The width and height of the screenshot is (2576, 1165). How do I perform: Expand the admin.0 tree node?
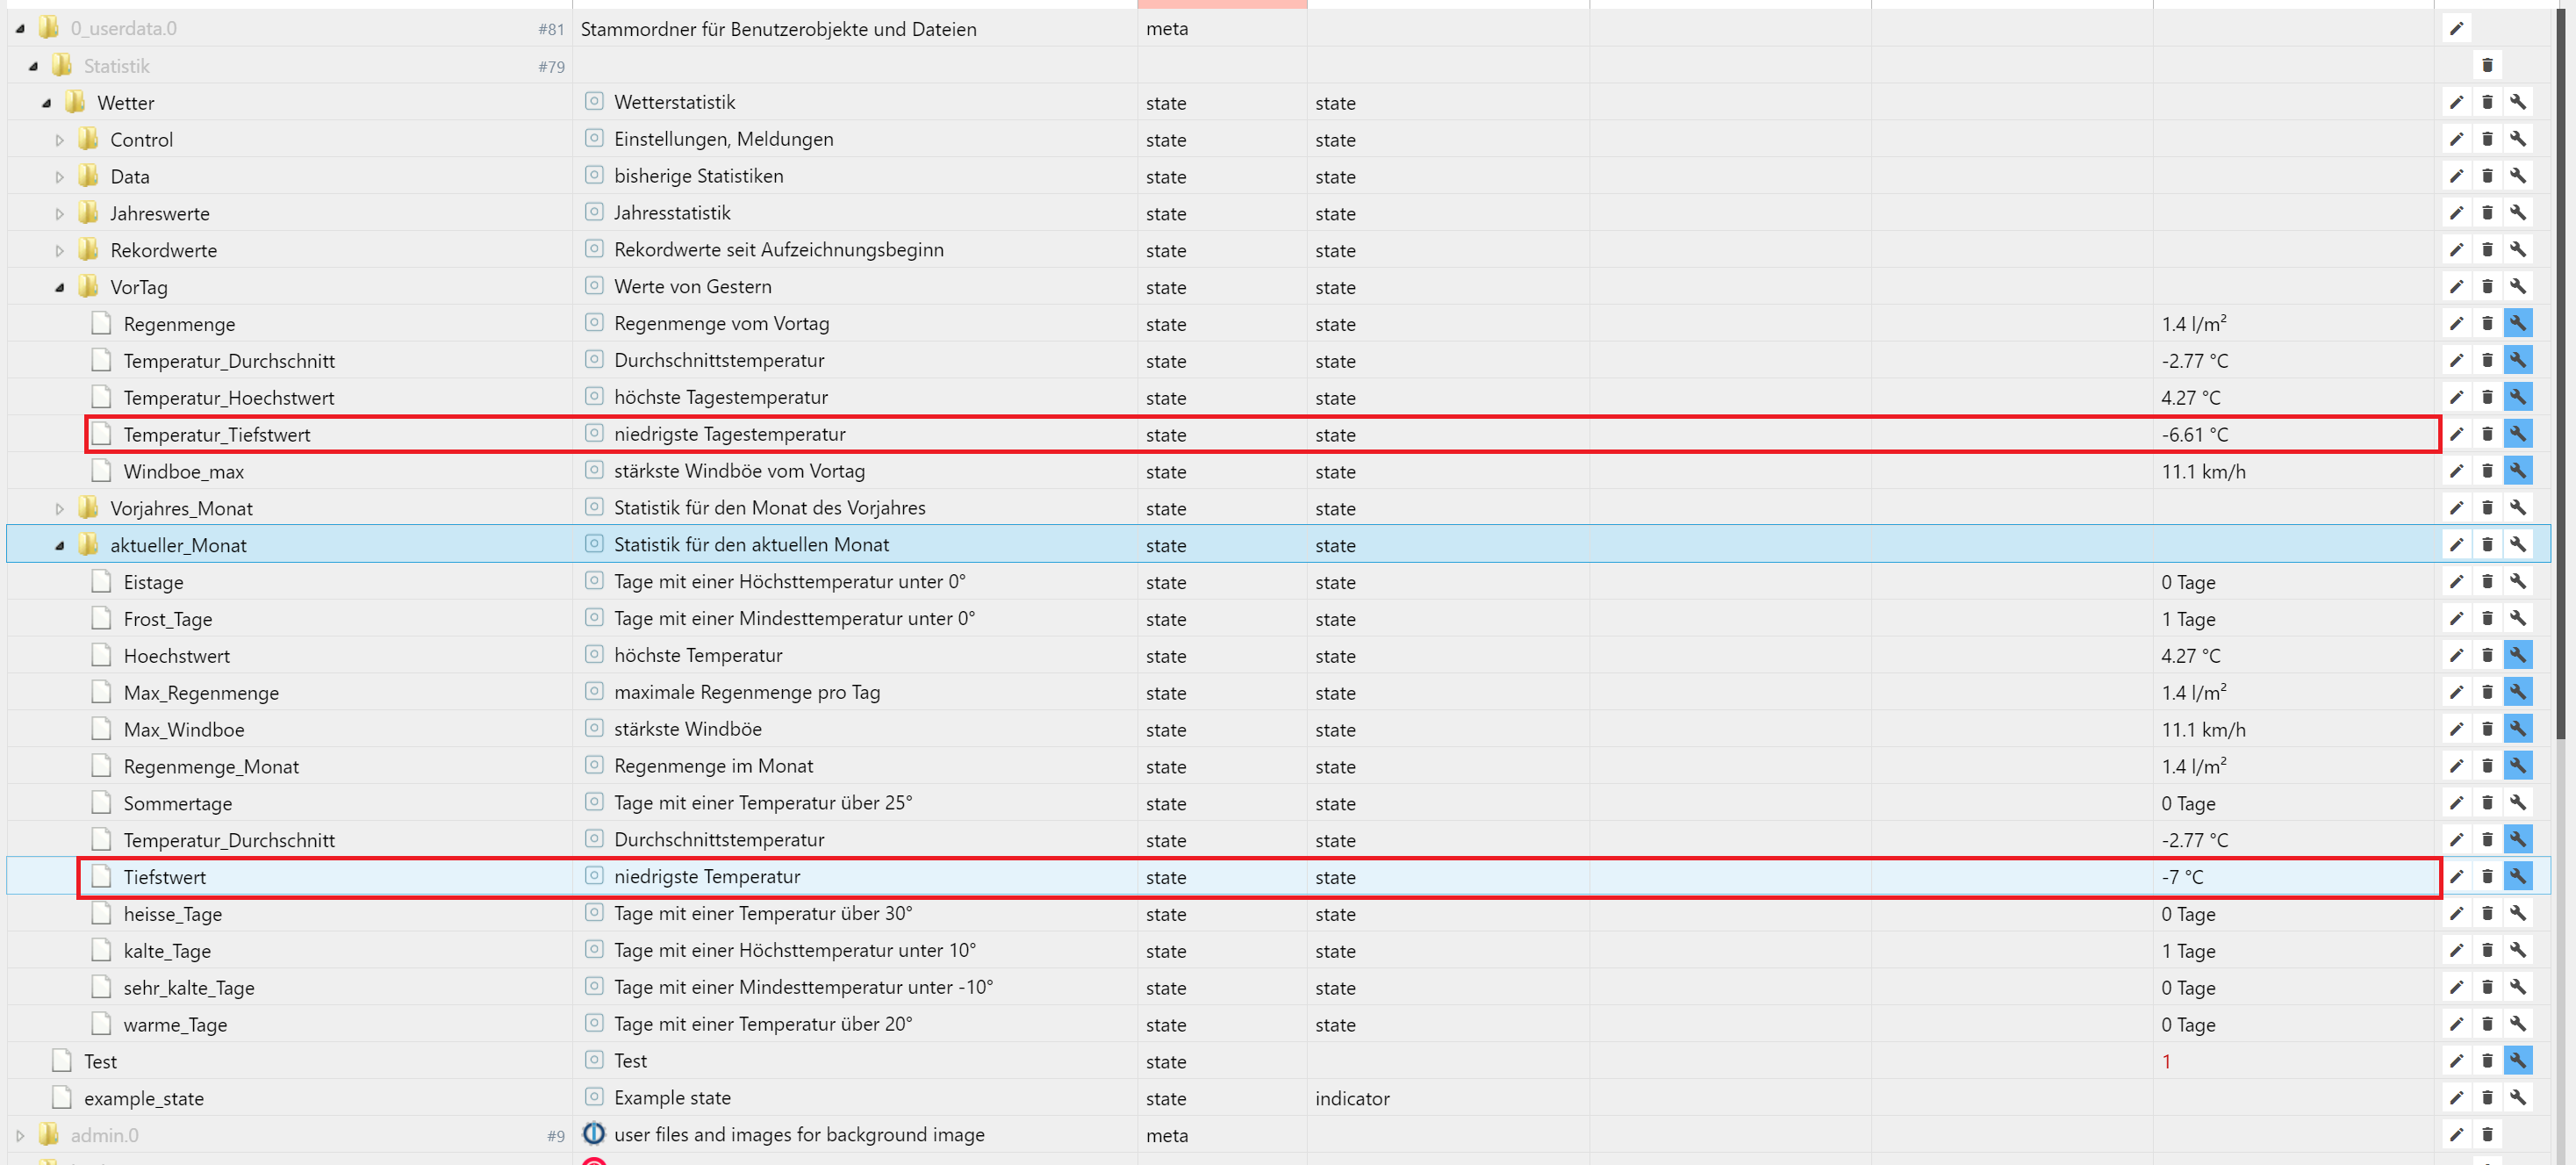tap(20, 1135)
